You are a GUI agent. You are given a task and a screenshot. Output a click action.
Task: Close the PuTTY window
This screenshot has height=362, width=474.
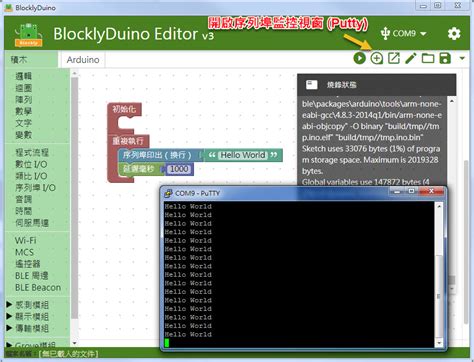(x=431, y=191)
